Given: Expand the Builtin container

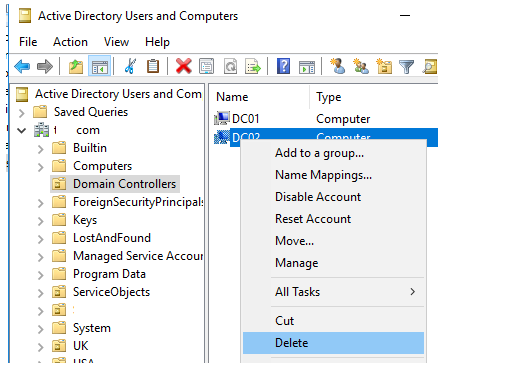Looking at the screenshot, I should click(x=41, y=149).
